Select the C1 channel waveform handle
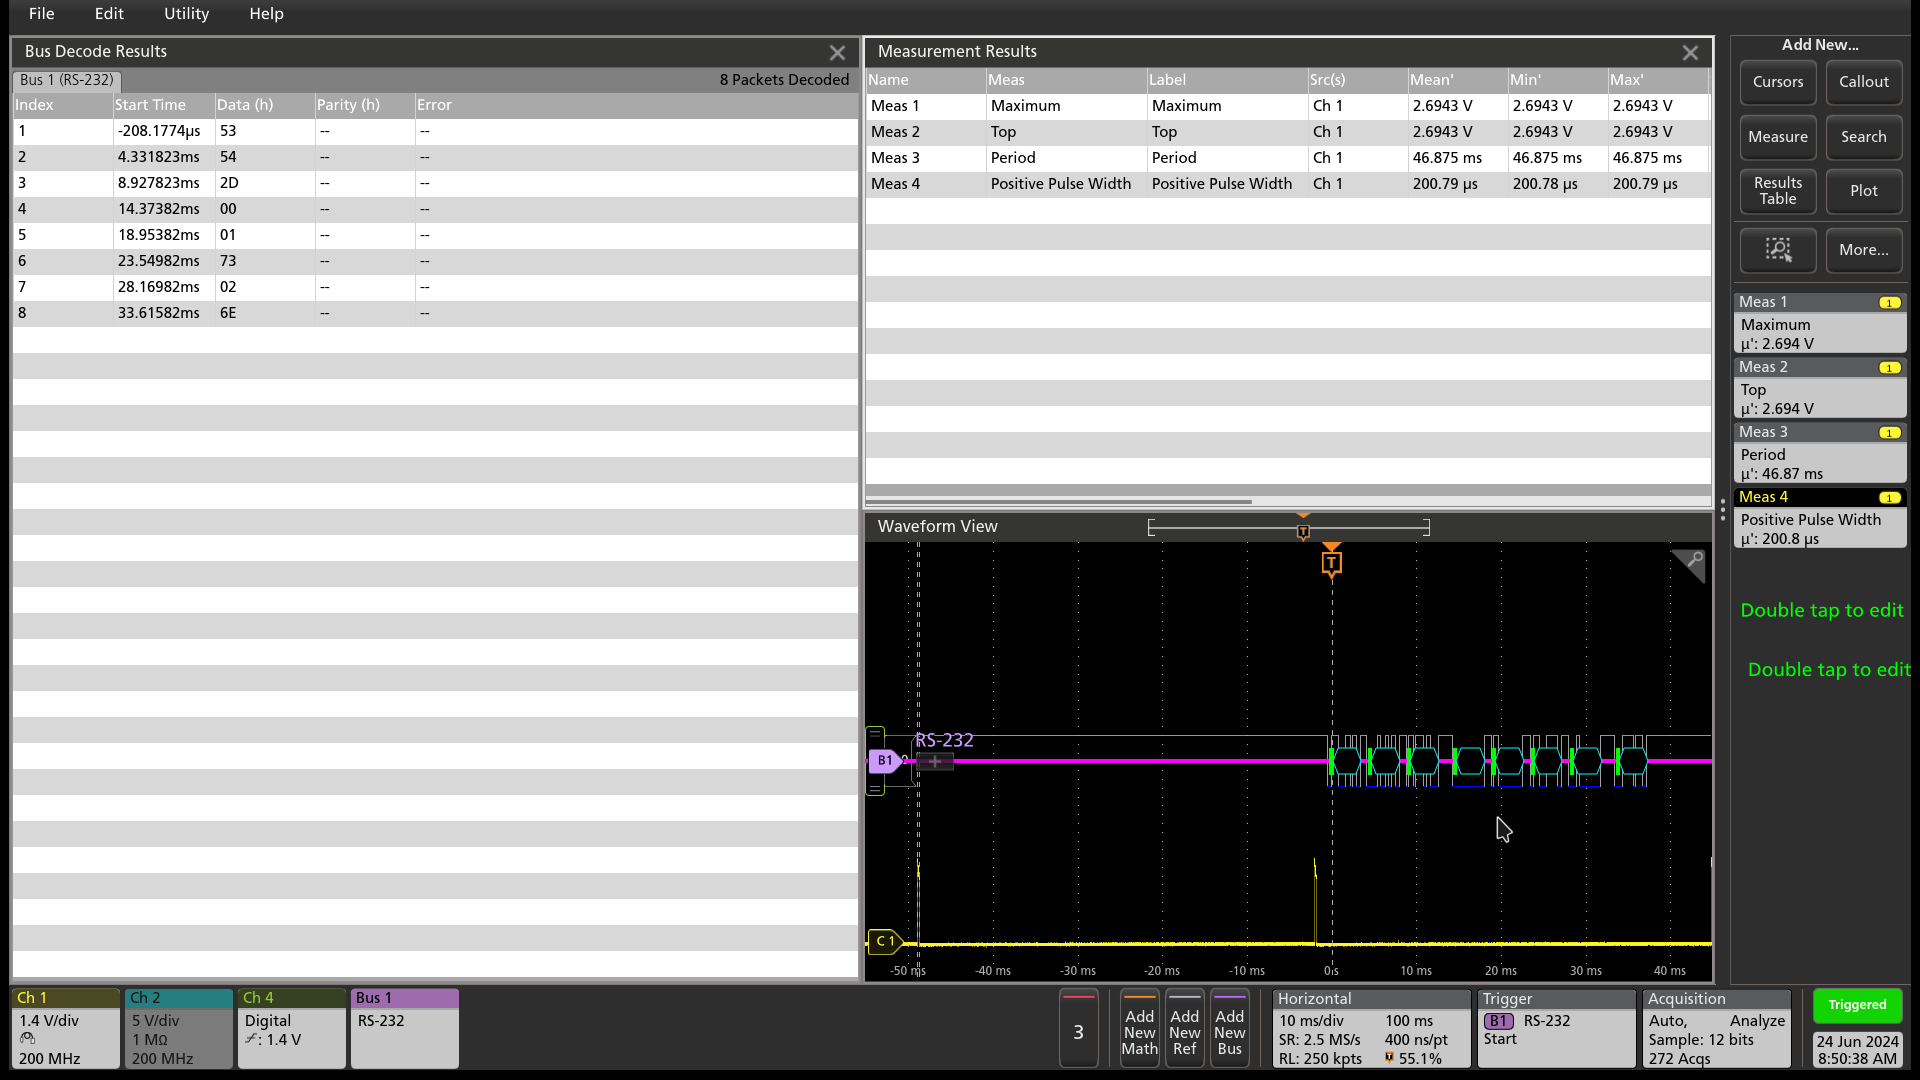Screen dimensions: 1920x1080 [x=884, y=941]
